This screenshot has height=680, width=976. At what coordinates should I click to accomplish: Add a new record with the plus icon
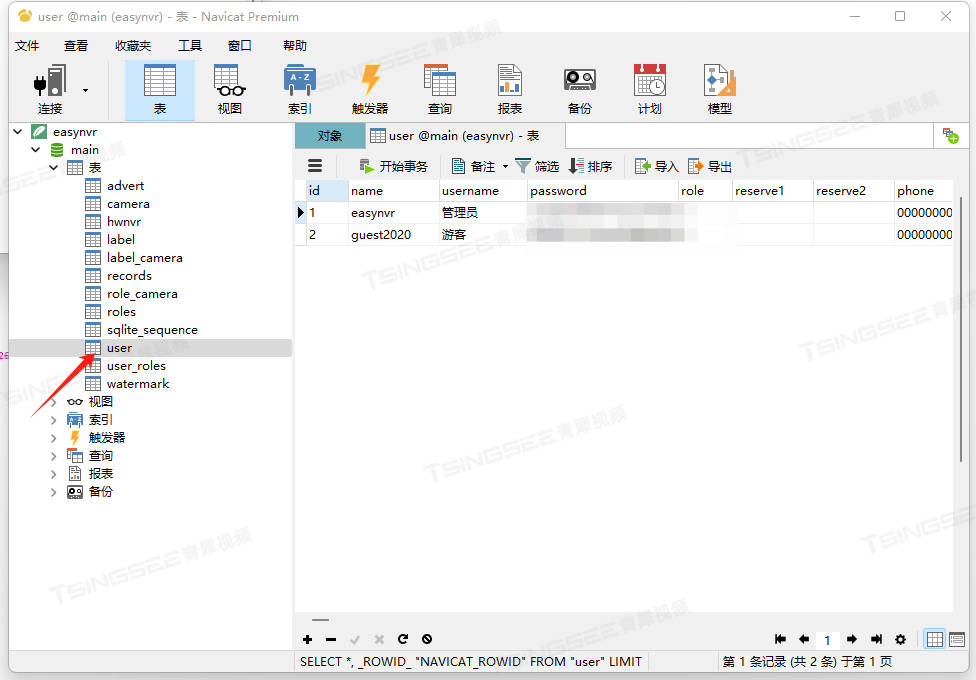coord(307,639)
